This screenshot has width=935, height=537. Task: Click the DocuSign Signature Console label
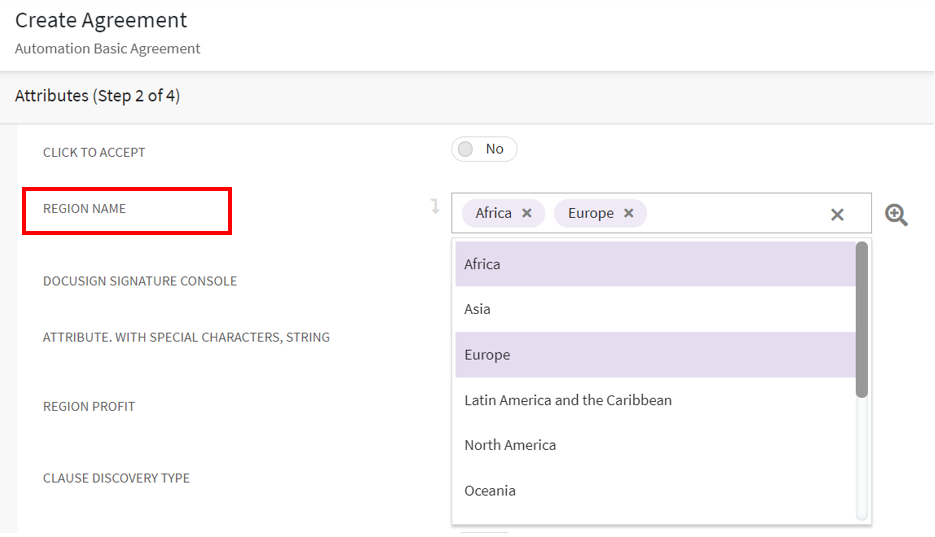coord(140,281)
